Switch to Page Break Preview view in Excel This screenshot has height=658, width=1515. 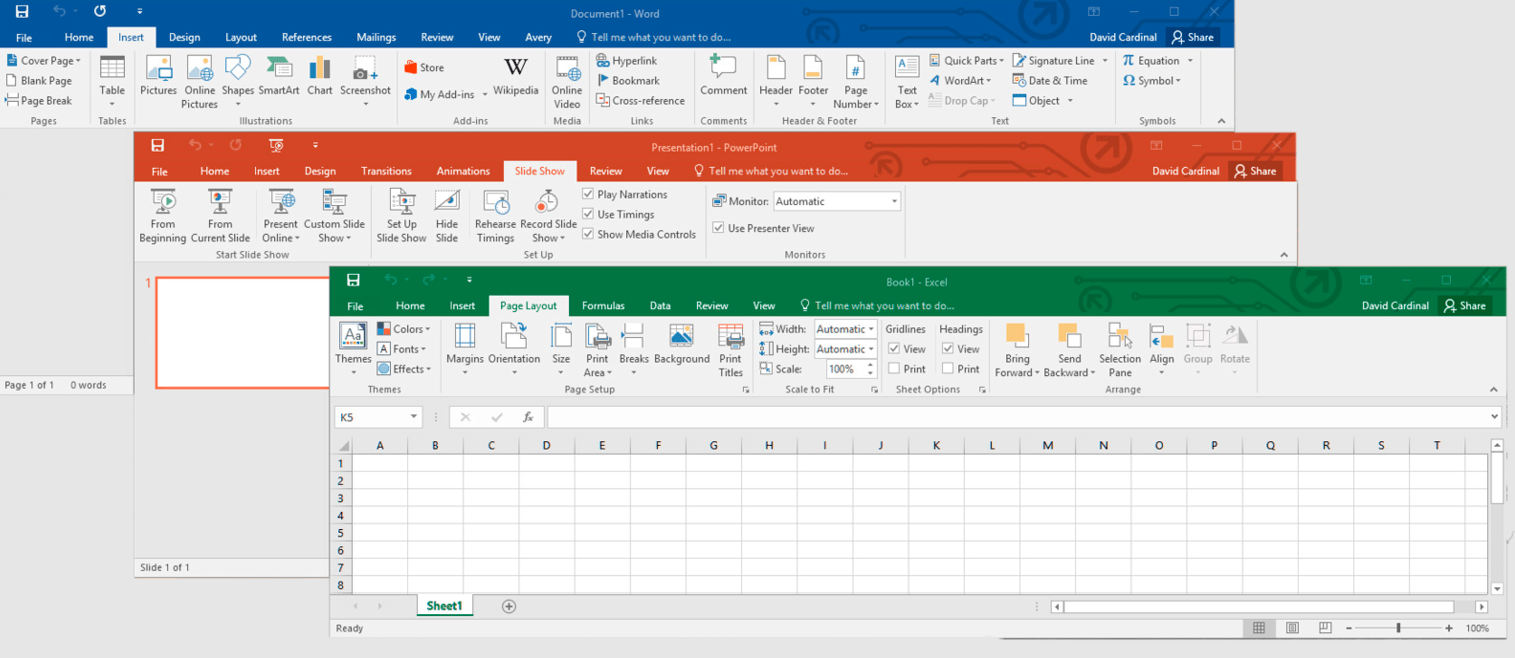coord(1325,628)
